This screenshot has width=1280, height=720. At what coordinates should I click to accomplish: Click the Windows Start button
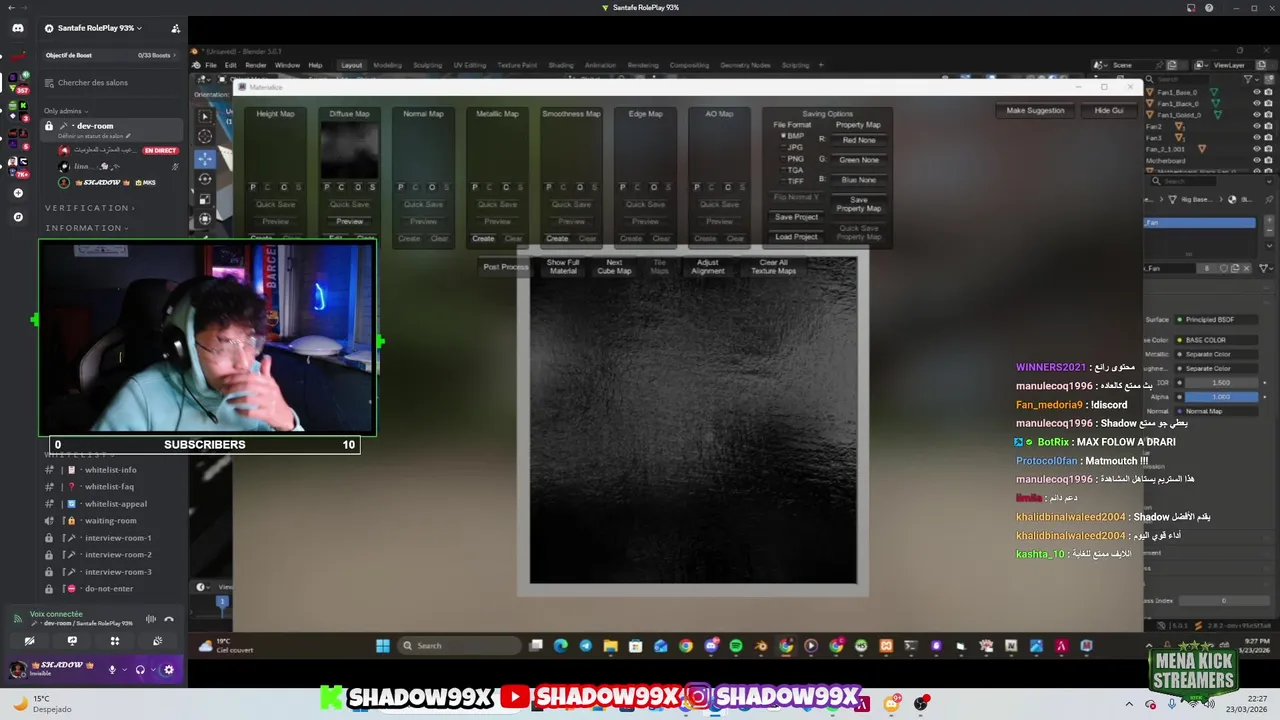click(383, 646)
